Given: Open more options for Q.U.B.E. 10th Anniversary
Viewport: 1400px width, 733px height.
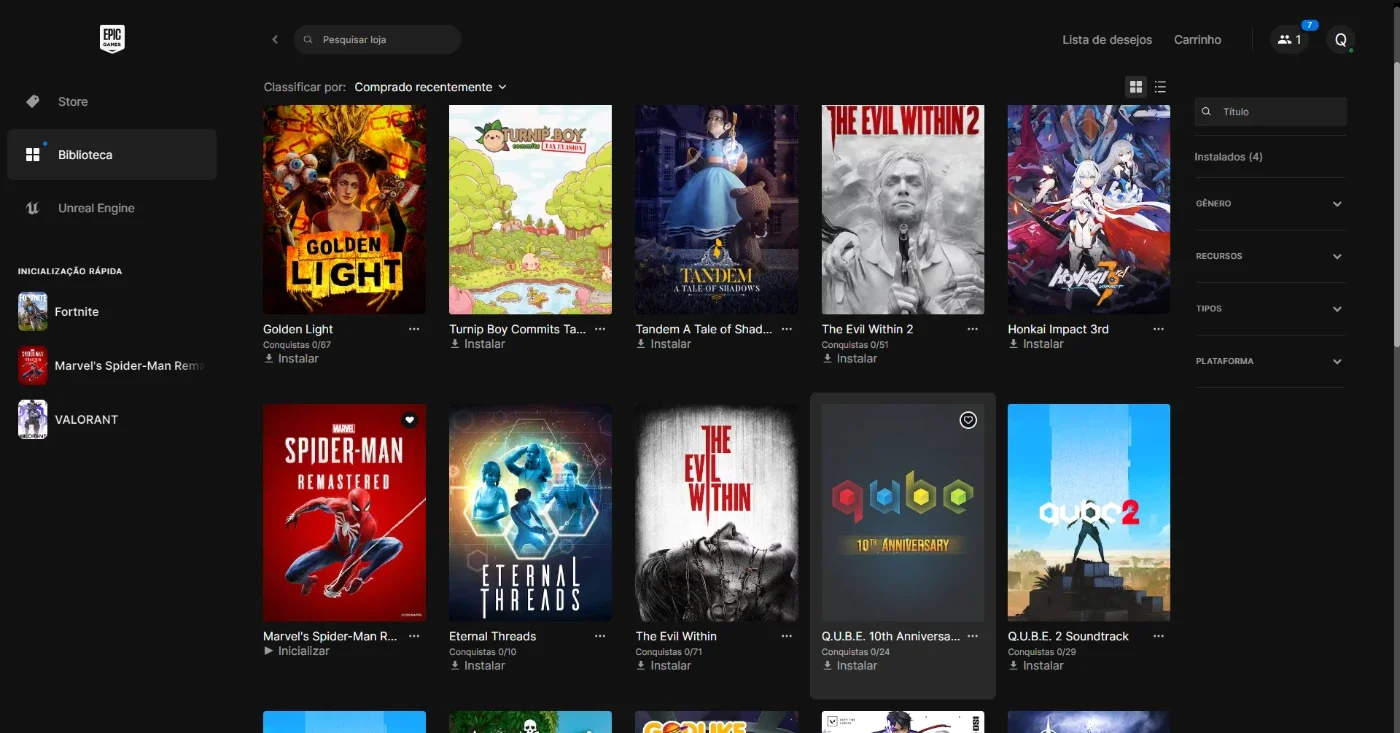Looking at the screenshot, I should tap(973, 636).
